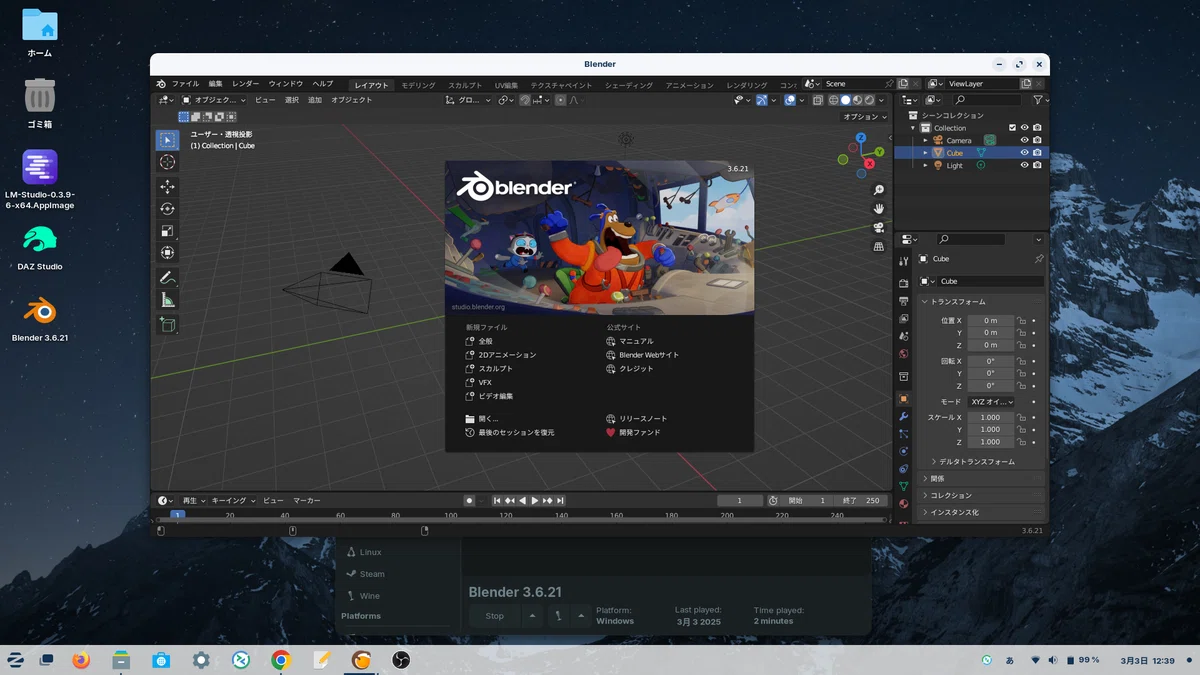
Task: Open Release Notes link on splash
Action: point(637,419)
